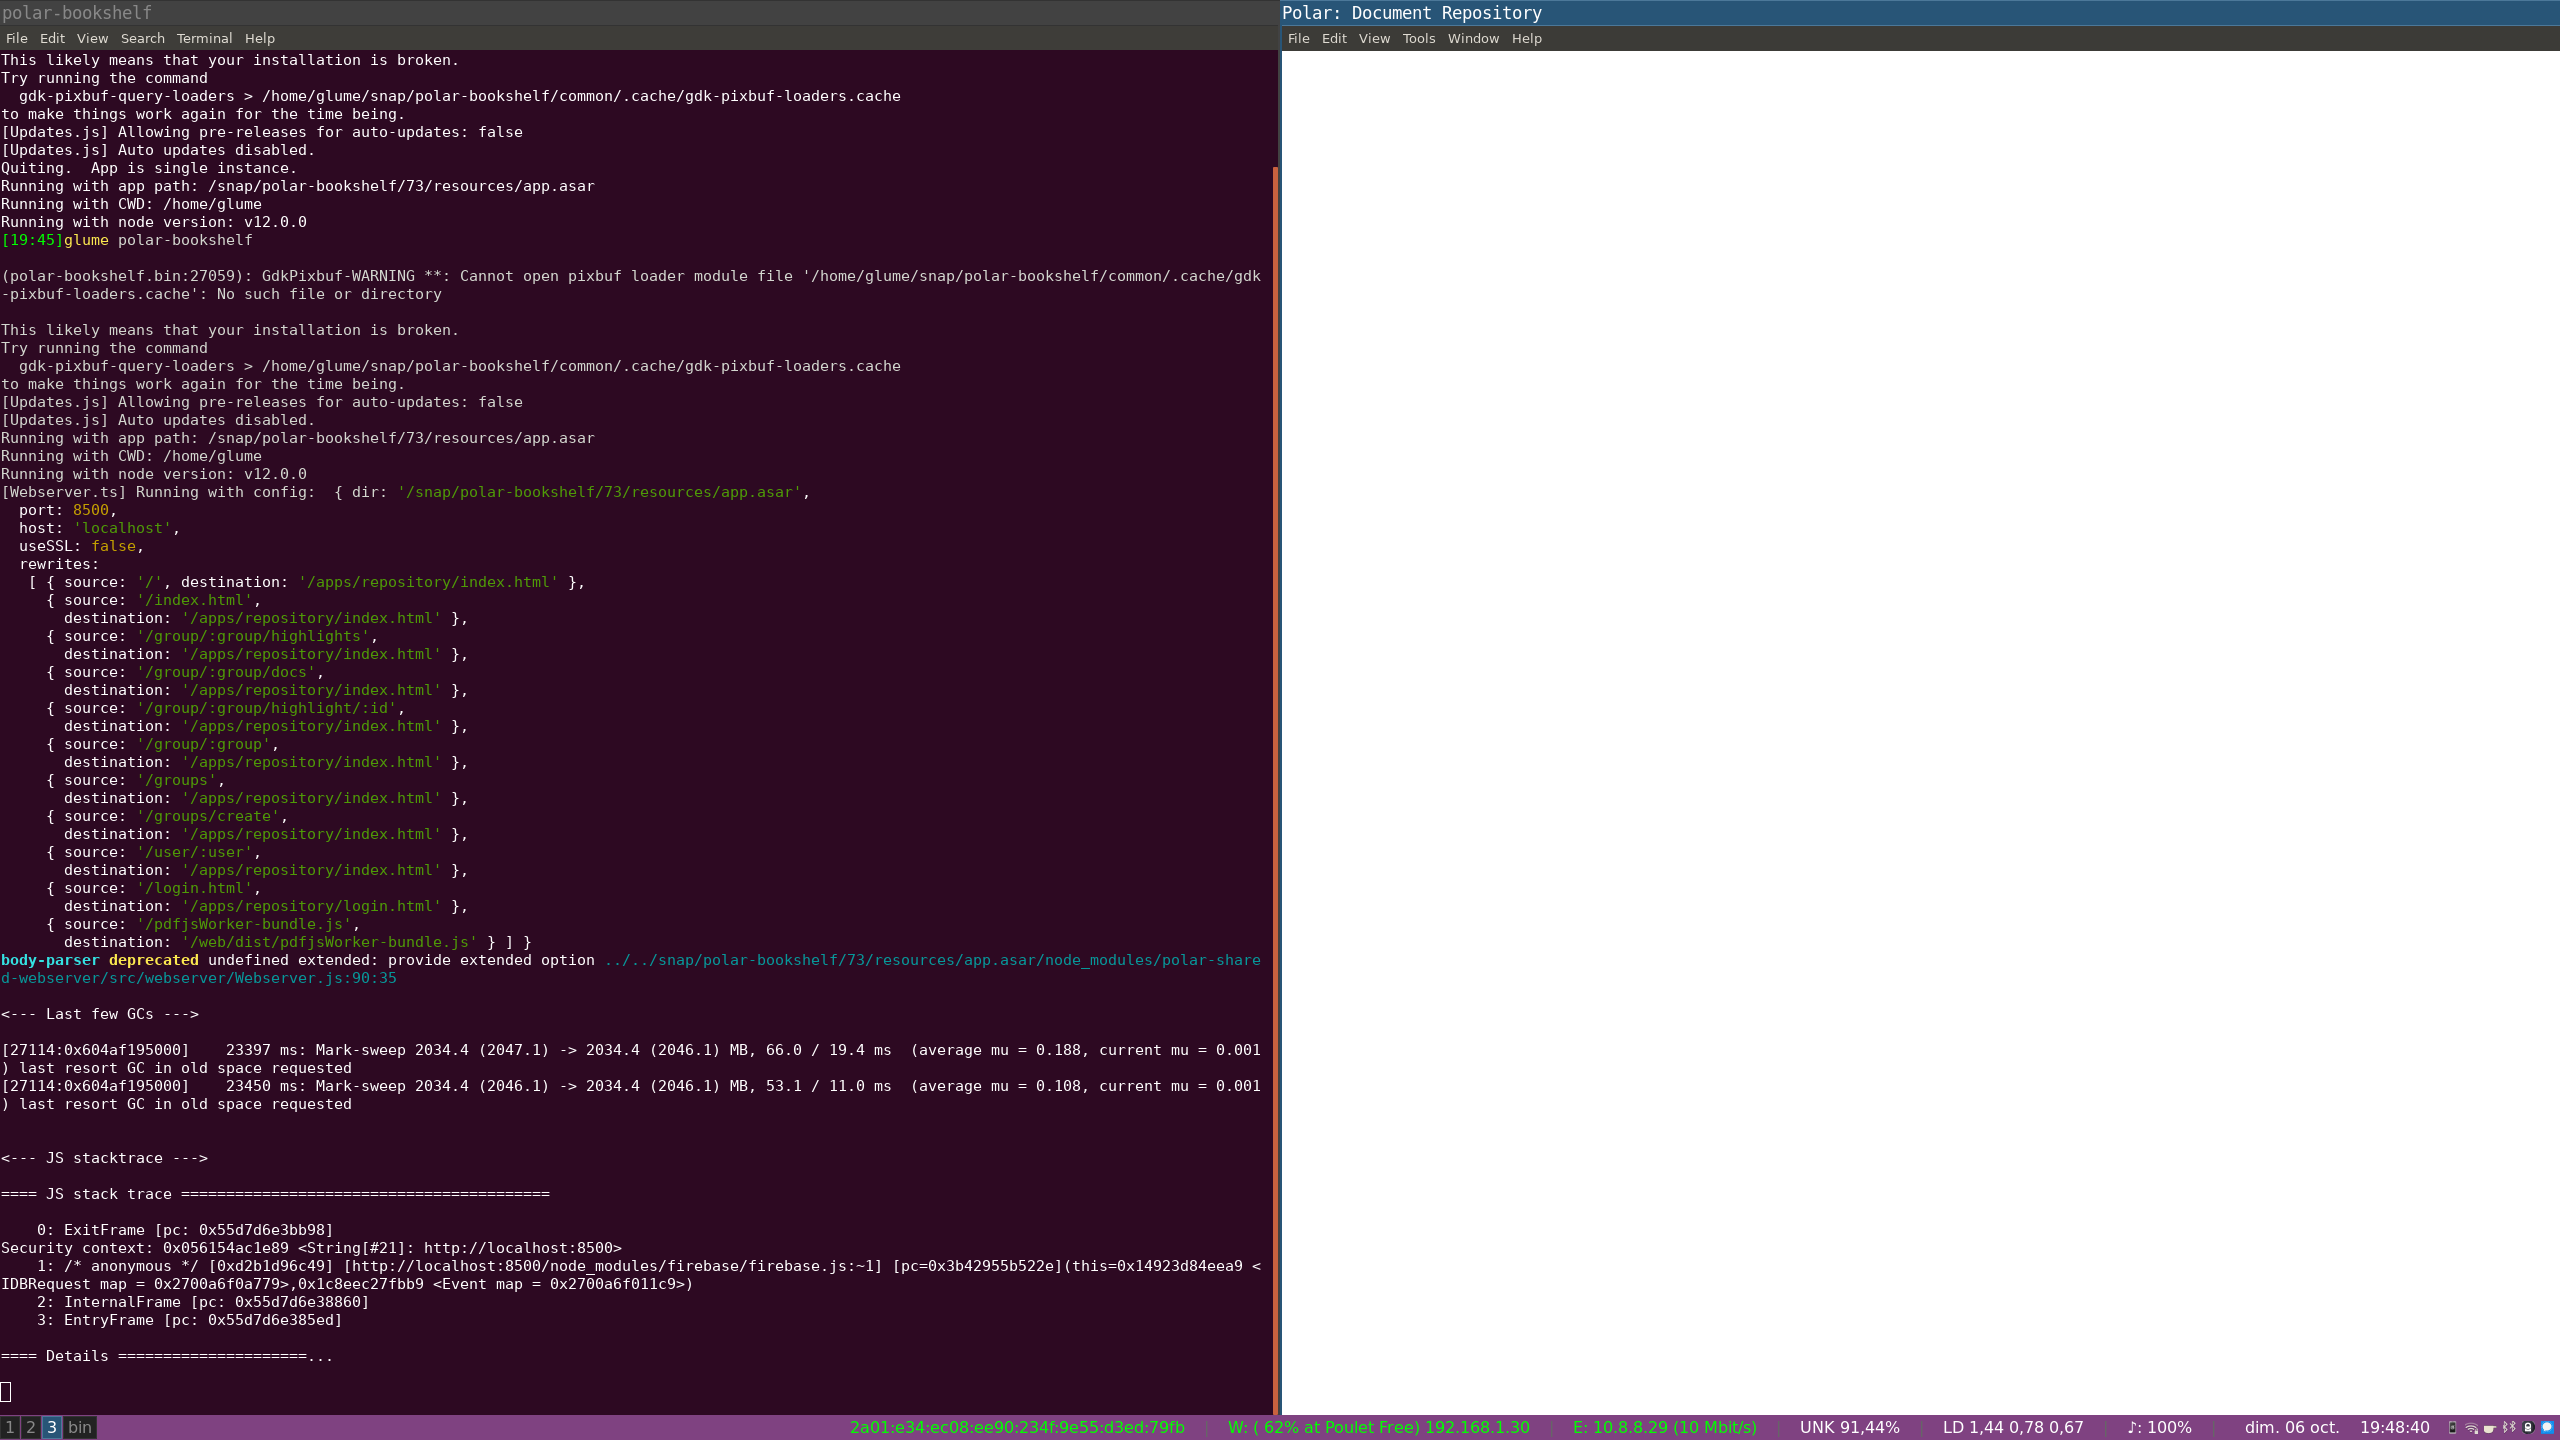Switch to workspace 2
The width and height of the screenshot is (2560, 1440).
tap(30, 1428)
